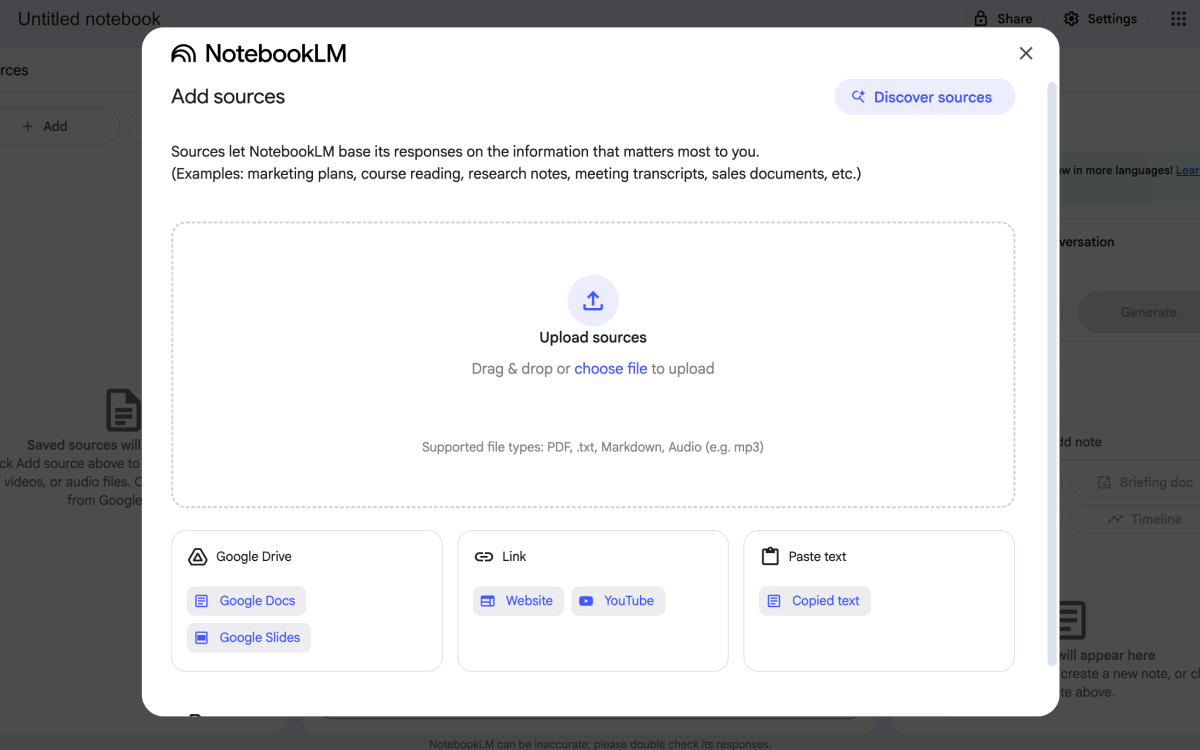Click the Untitled notebook title
The image size is (1200, 750).
[89, 19]
